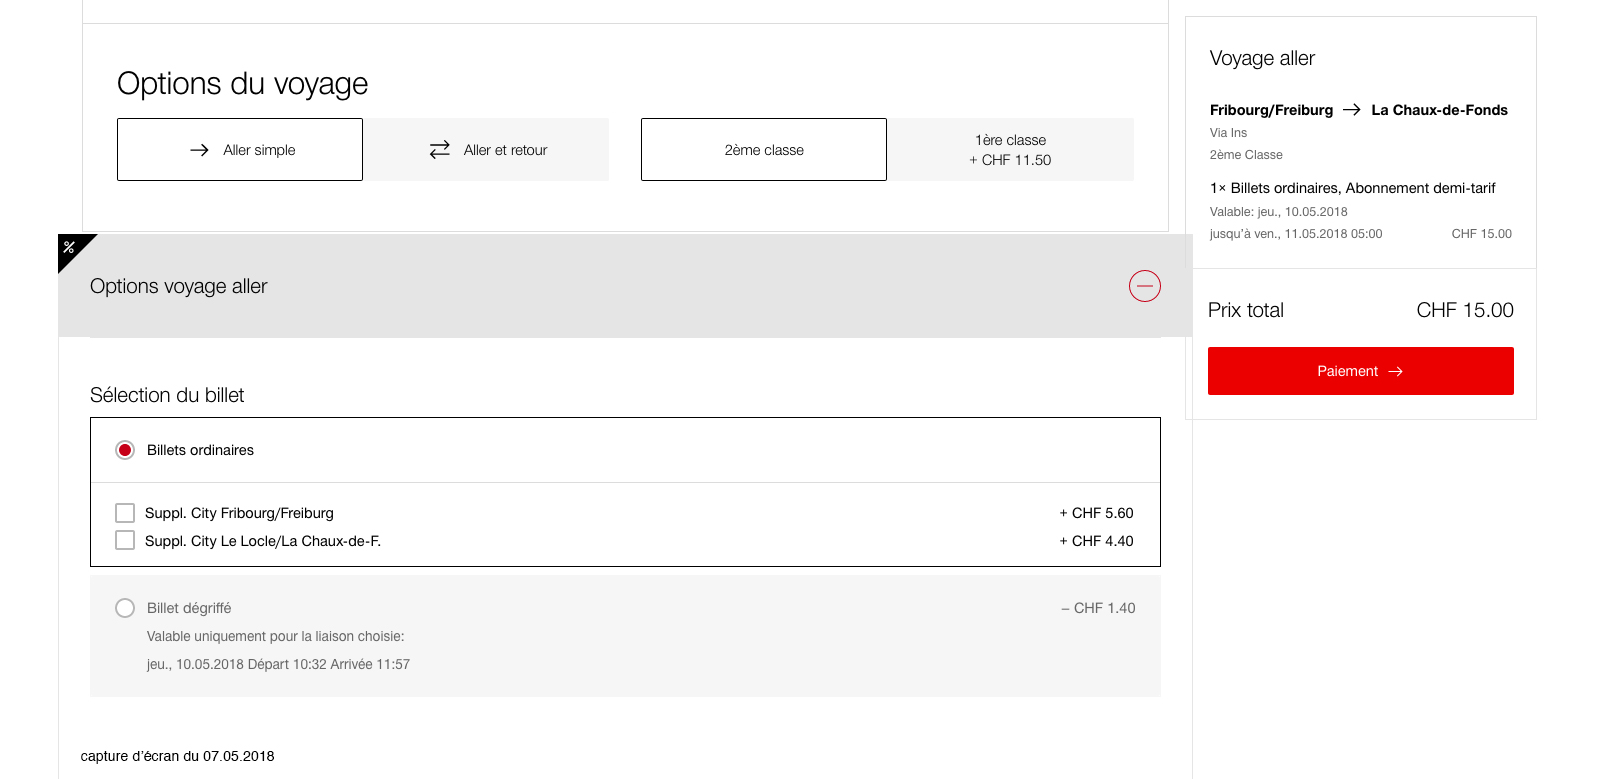
Task: Select the Billet dégriffé radio button
Action: (125, 608)
